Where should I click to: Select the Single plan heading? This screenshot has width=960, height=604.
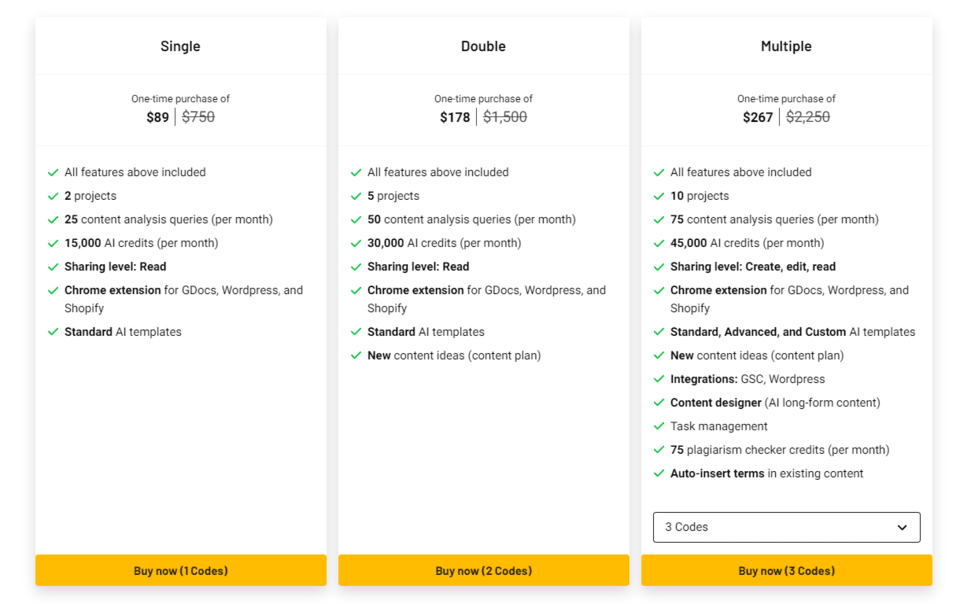[180, 46]
